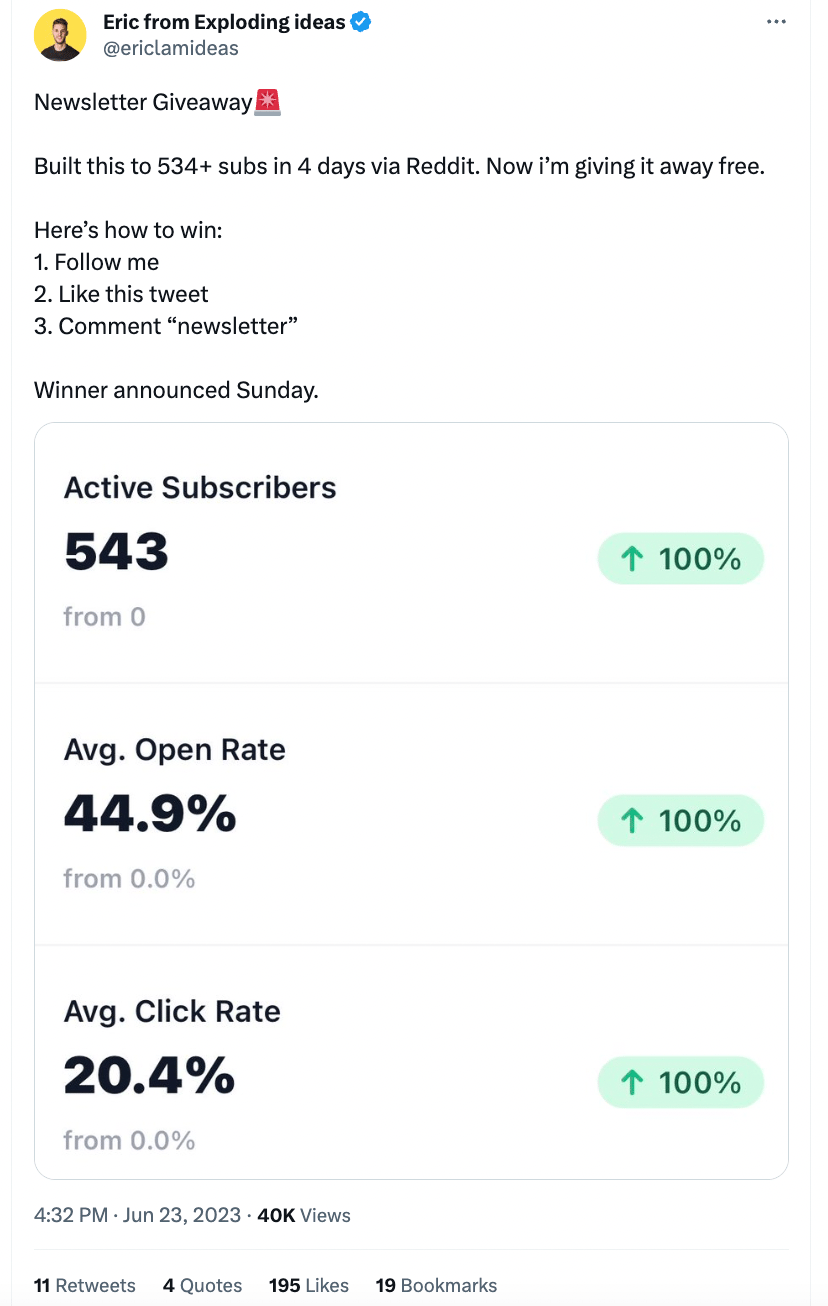The image size is (828, 1306).
Task: Show the 4 Quotes list
Action: (x=202, y=1286)
